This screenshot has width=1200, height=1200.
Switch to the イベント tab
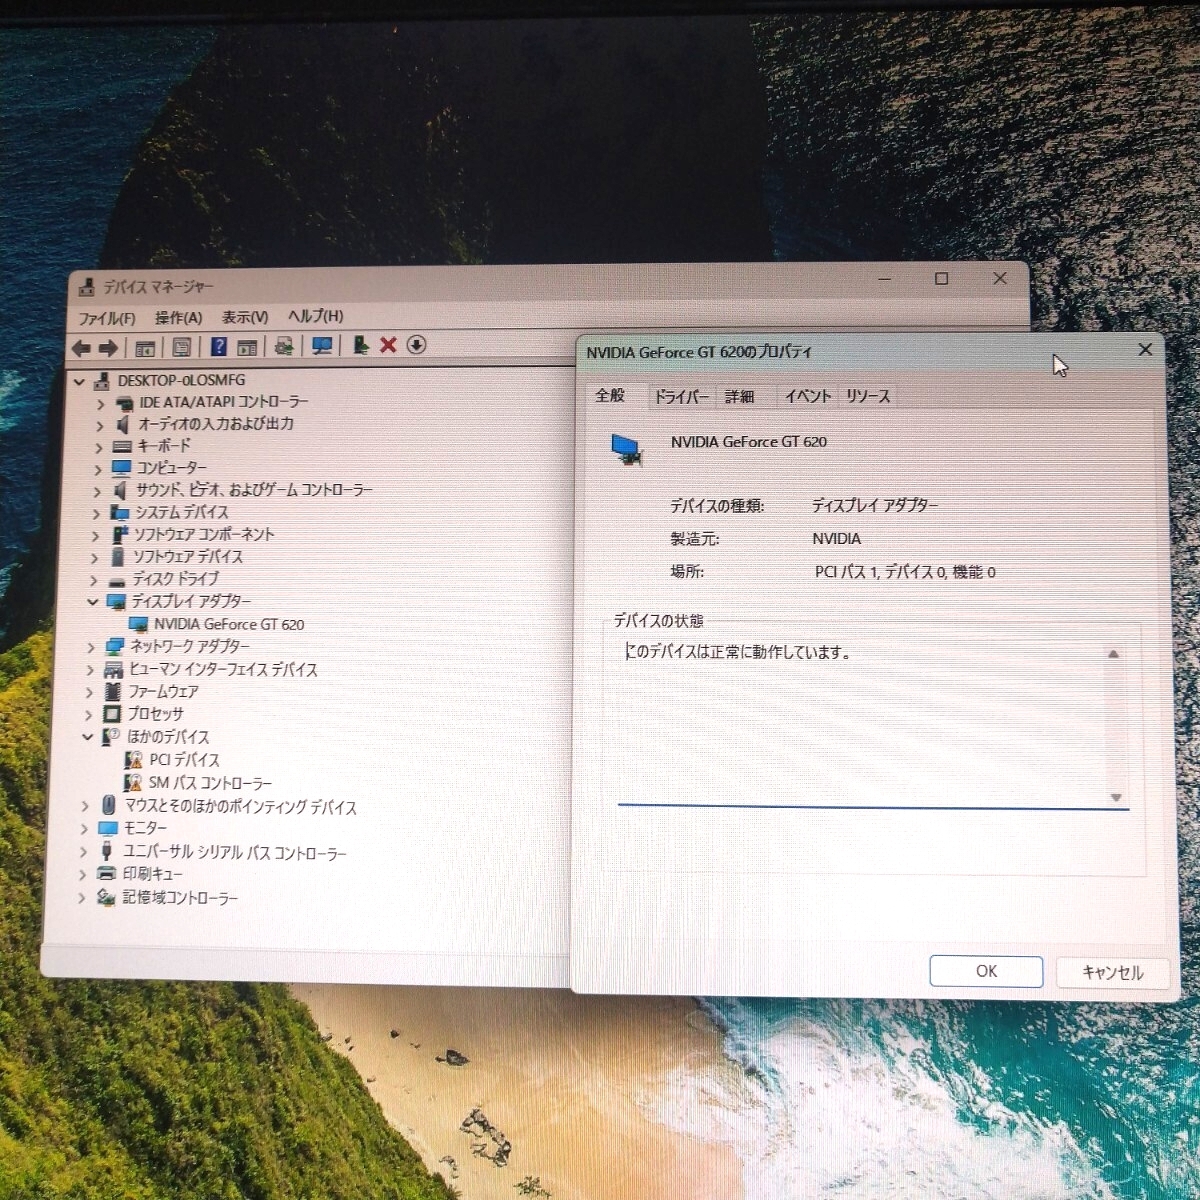tap(808, 396)
